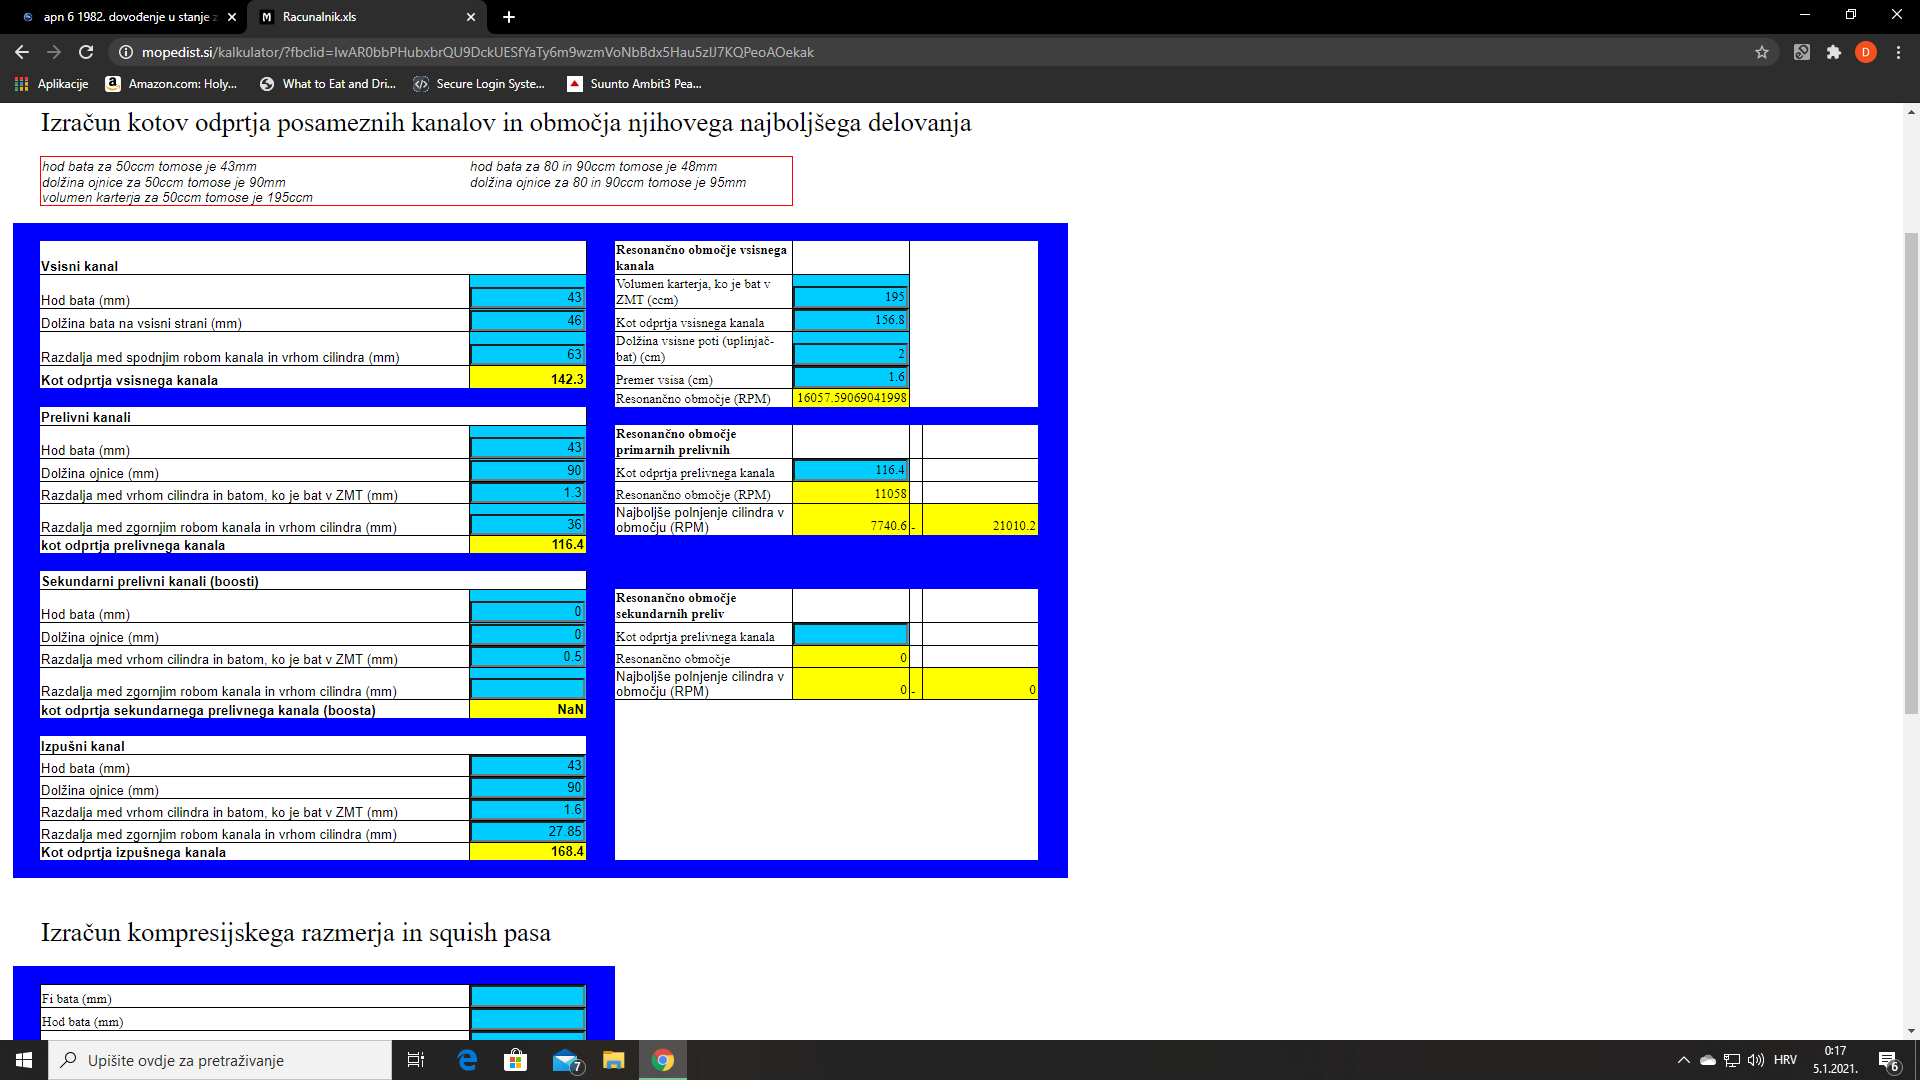This screenshot has width=1920, height=1080.
Task: Open Microsoft Store from taskbar
Action: tap(515, 1060)
